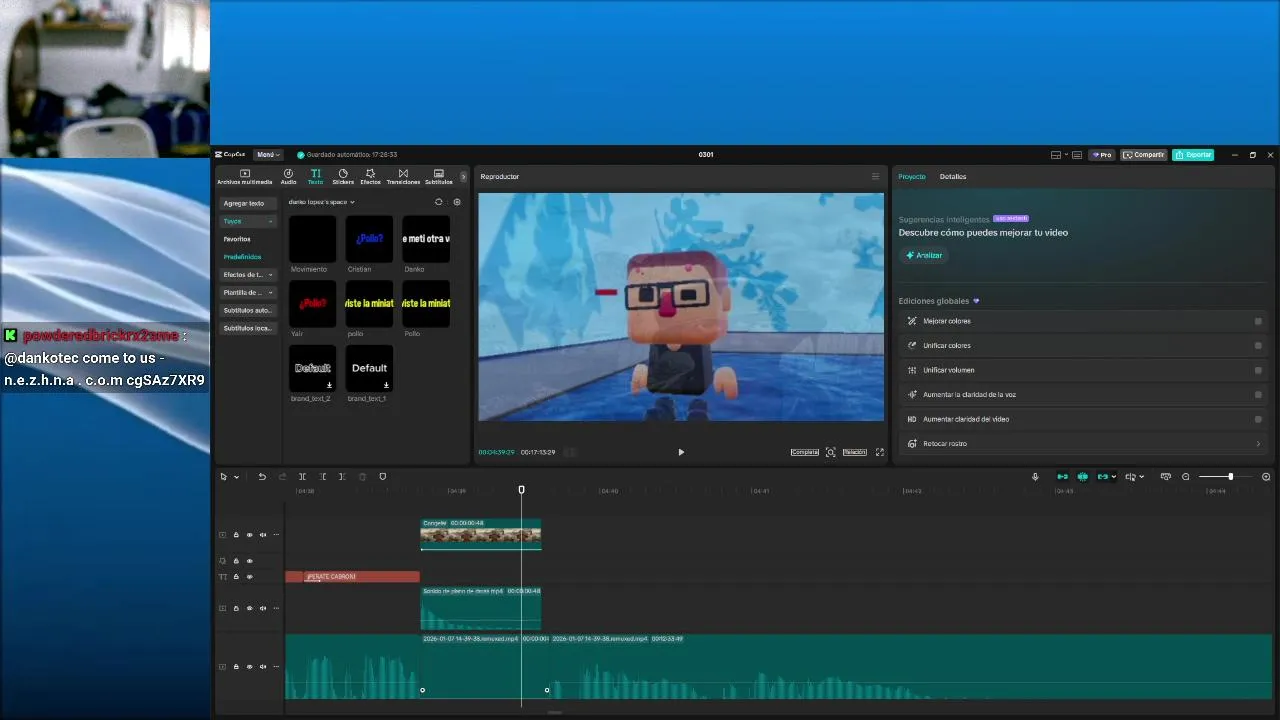Open the Audio library tab
The image size is (1280, 720).
[x=288, y=177]
